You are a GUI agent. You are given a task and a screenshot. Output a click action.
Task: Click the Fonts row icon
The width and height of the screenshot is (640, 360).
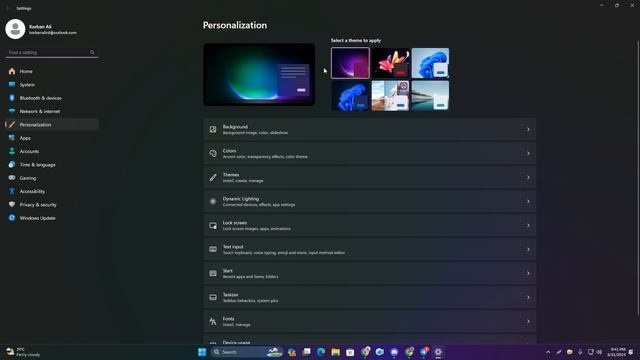[x=213, y=322]
